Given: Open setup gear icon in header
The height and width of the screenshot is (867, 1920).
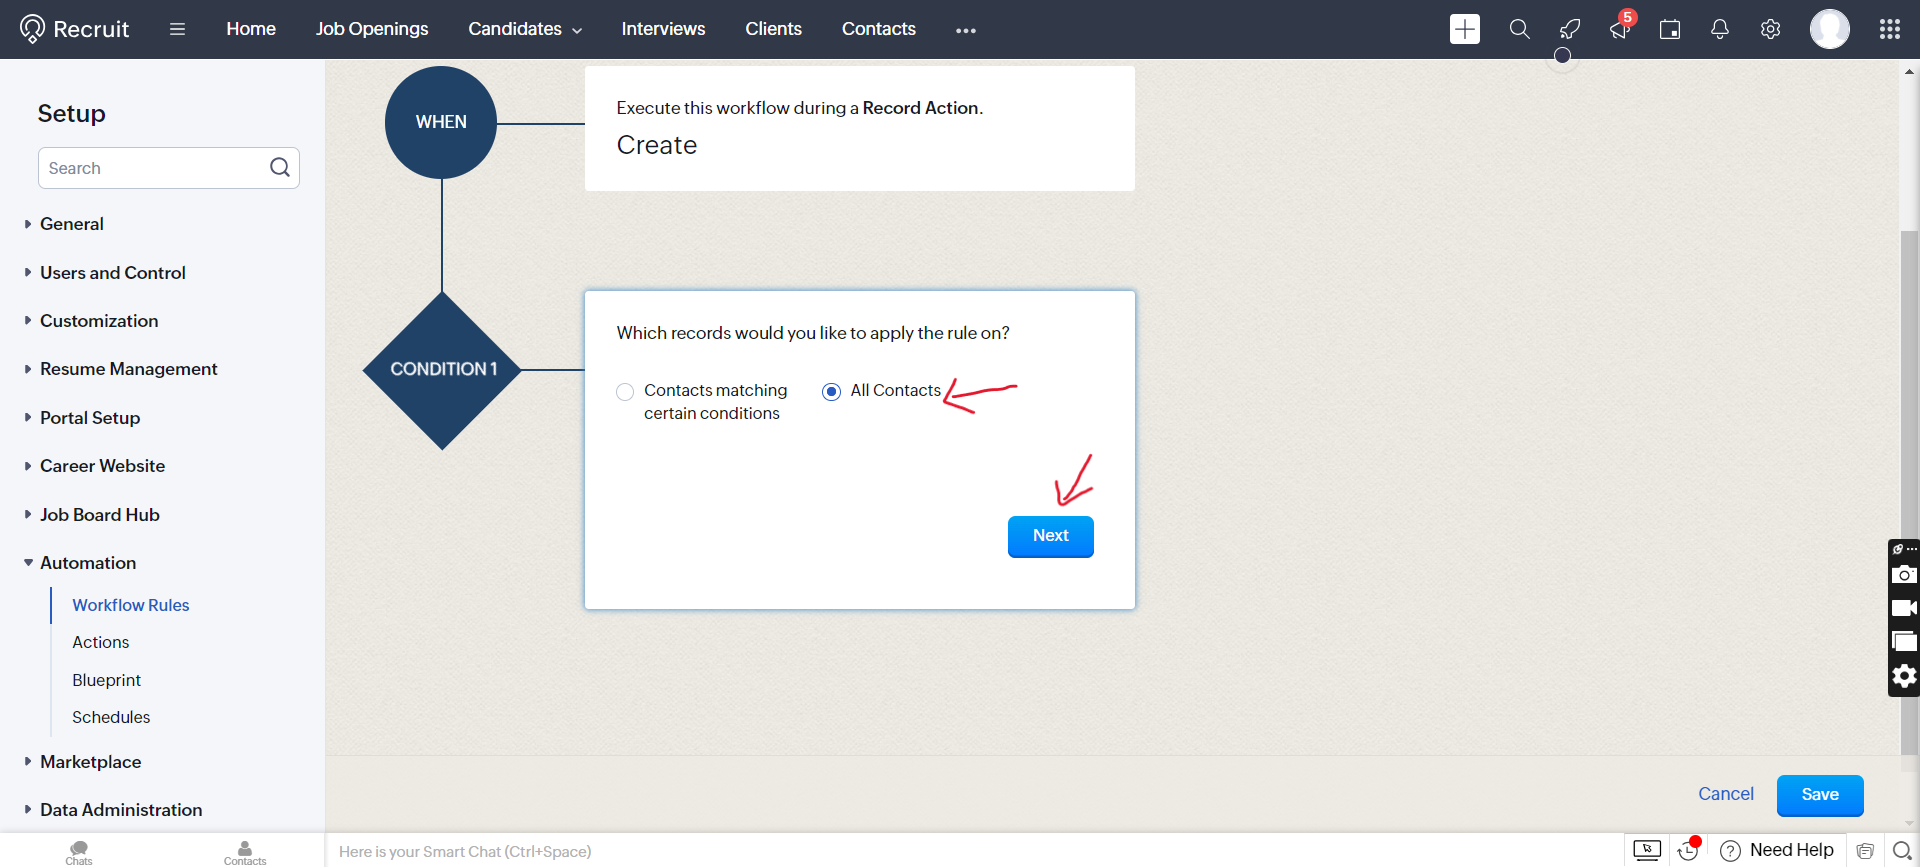Looking at the screenshot, I should (x=1770, y=29).
